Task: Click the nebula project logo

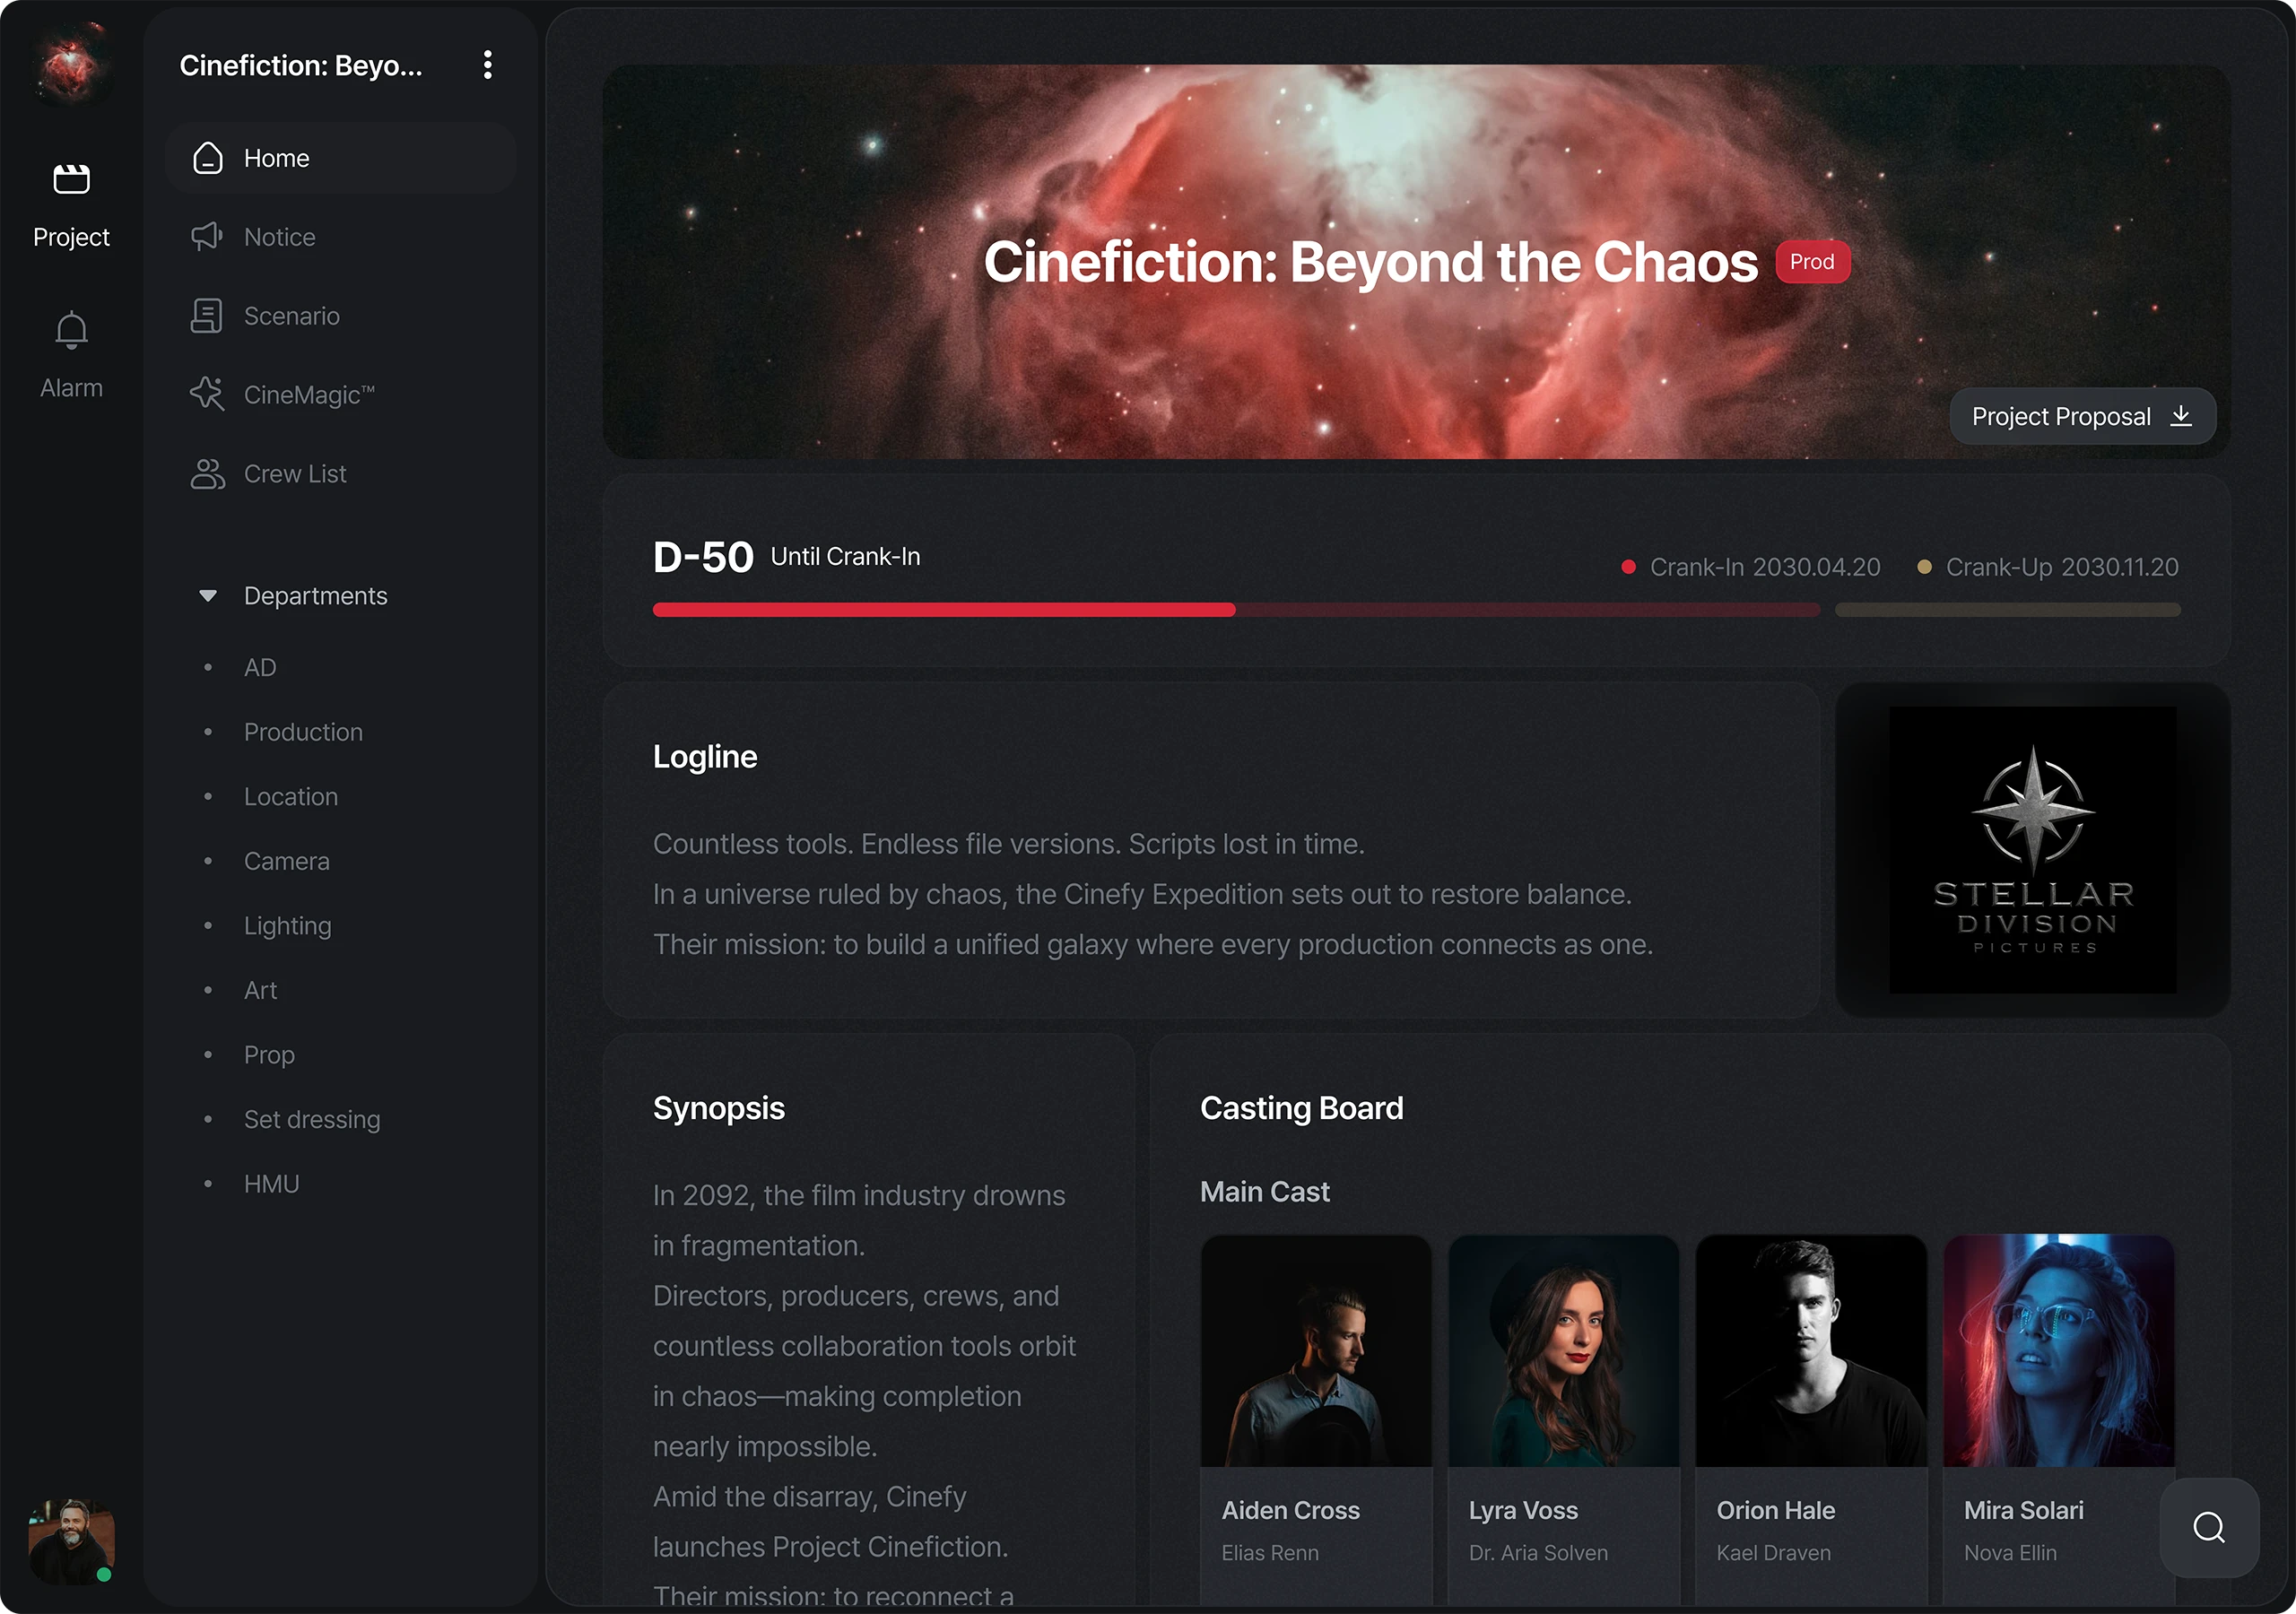Action: tap(71, 65)
